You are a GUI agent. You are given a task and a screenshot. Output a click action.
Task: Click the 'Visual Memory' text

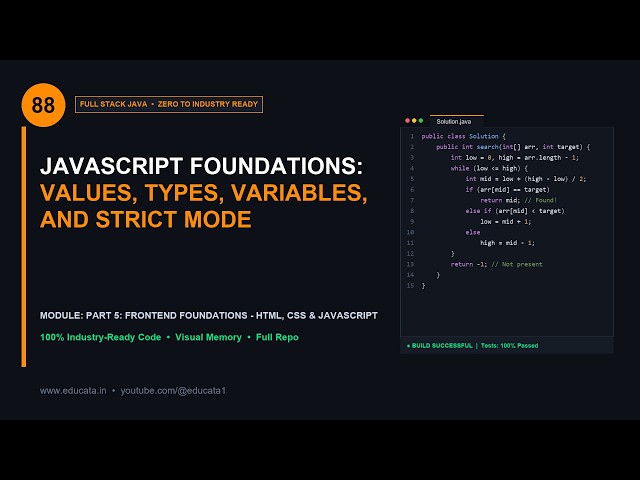pos(208,338)
